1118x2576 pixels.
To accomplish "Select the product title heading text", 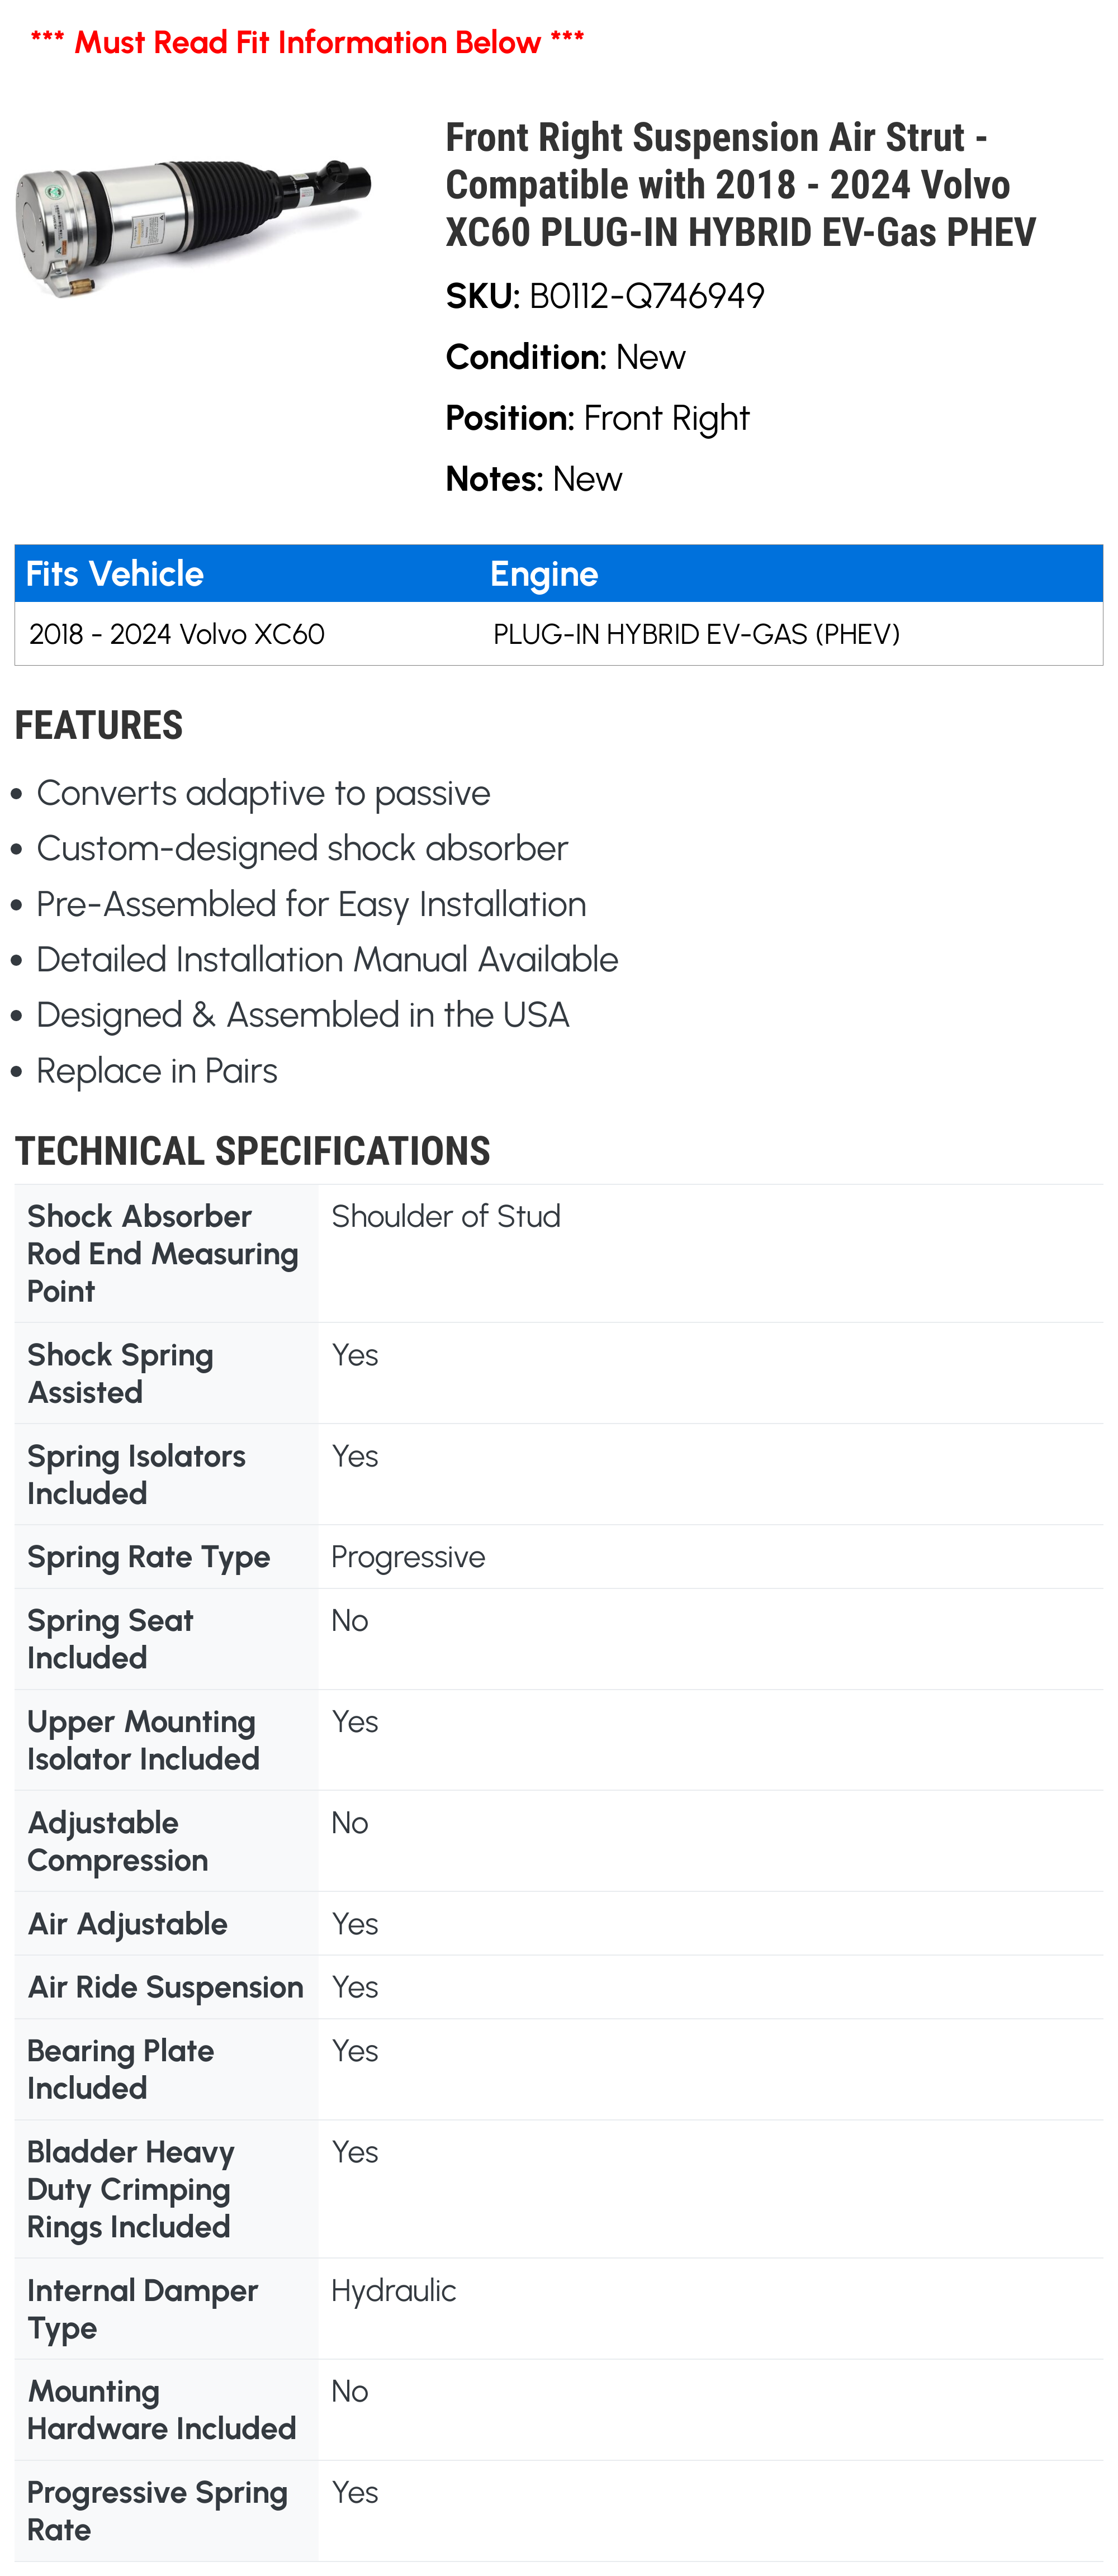I will pos(740,184).
